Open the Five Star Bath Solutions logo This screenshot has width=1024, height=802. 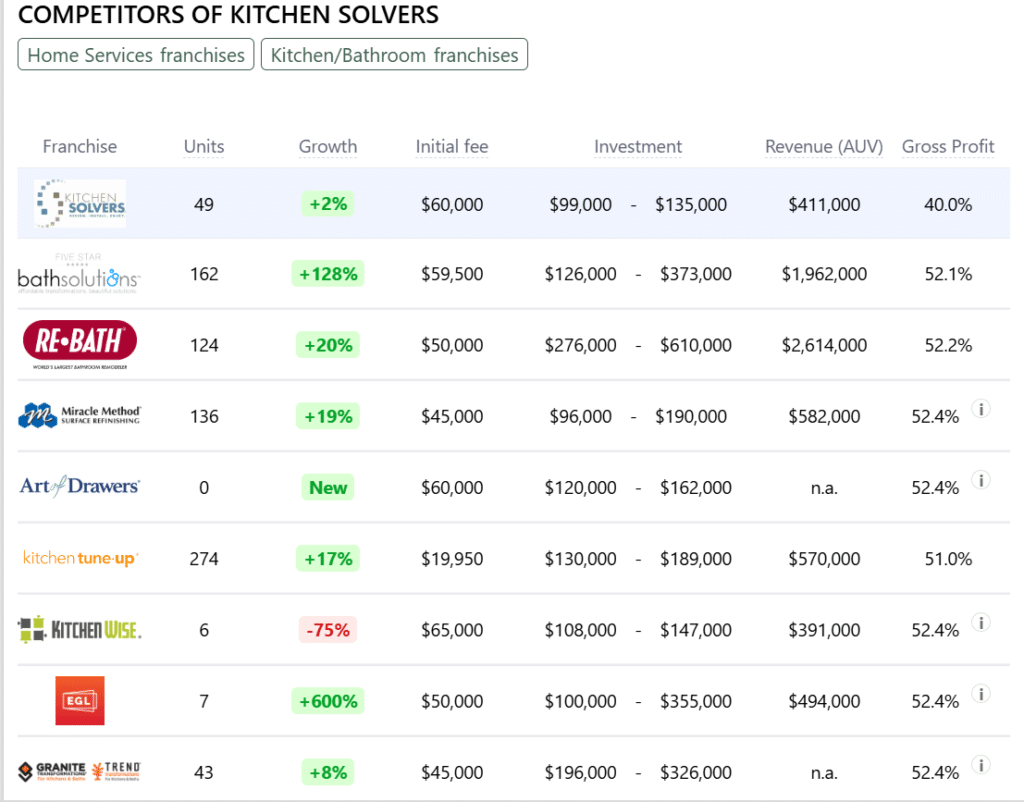point(78,274)
